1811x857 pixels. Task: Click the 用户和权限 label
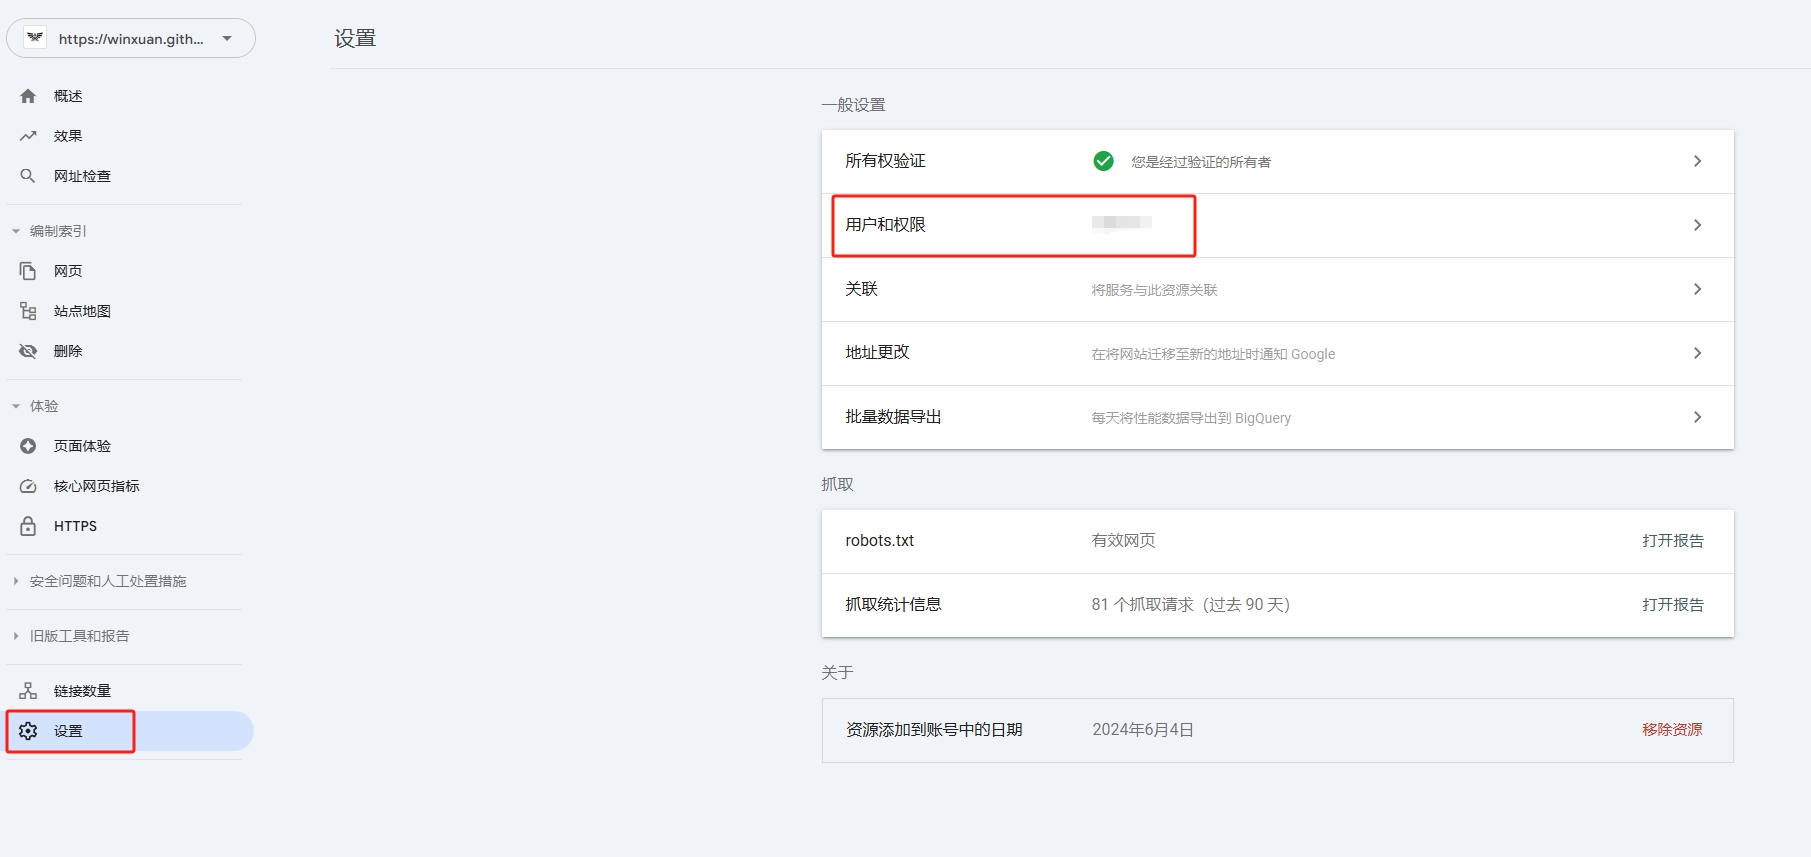tap(885, 225)
